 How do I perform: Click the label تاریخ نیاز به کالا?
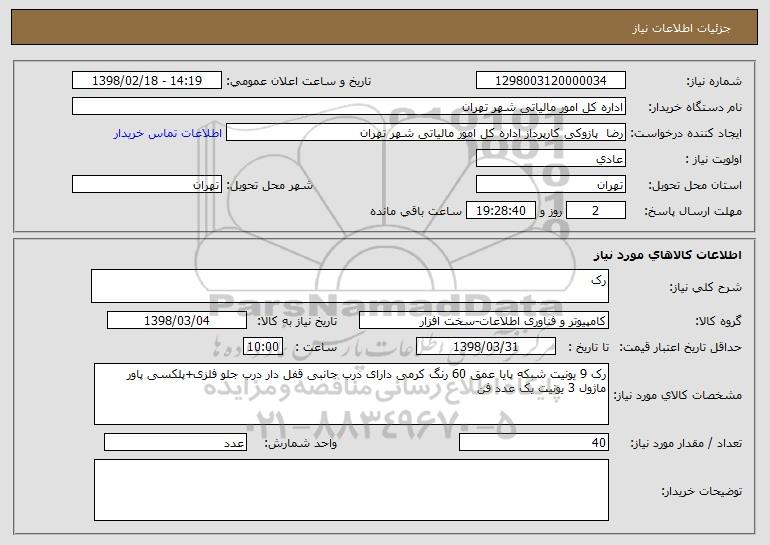tap(297, 322)
